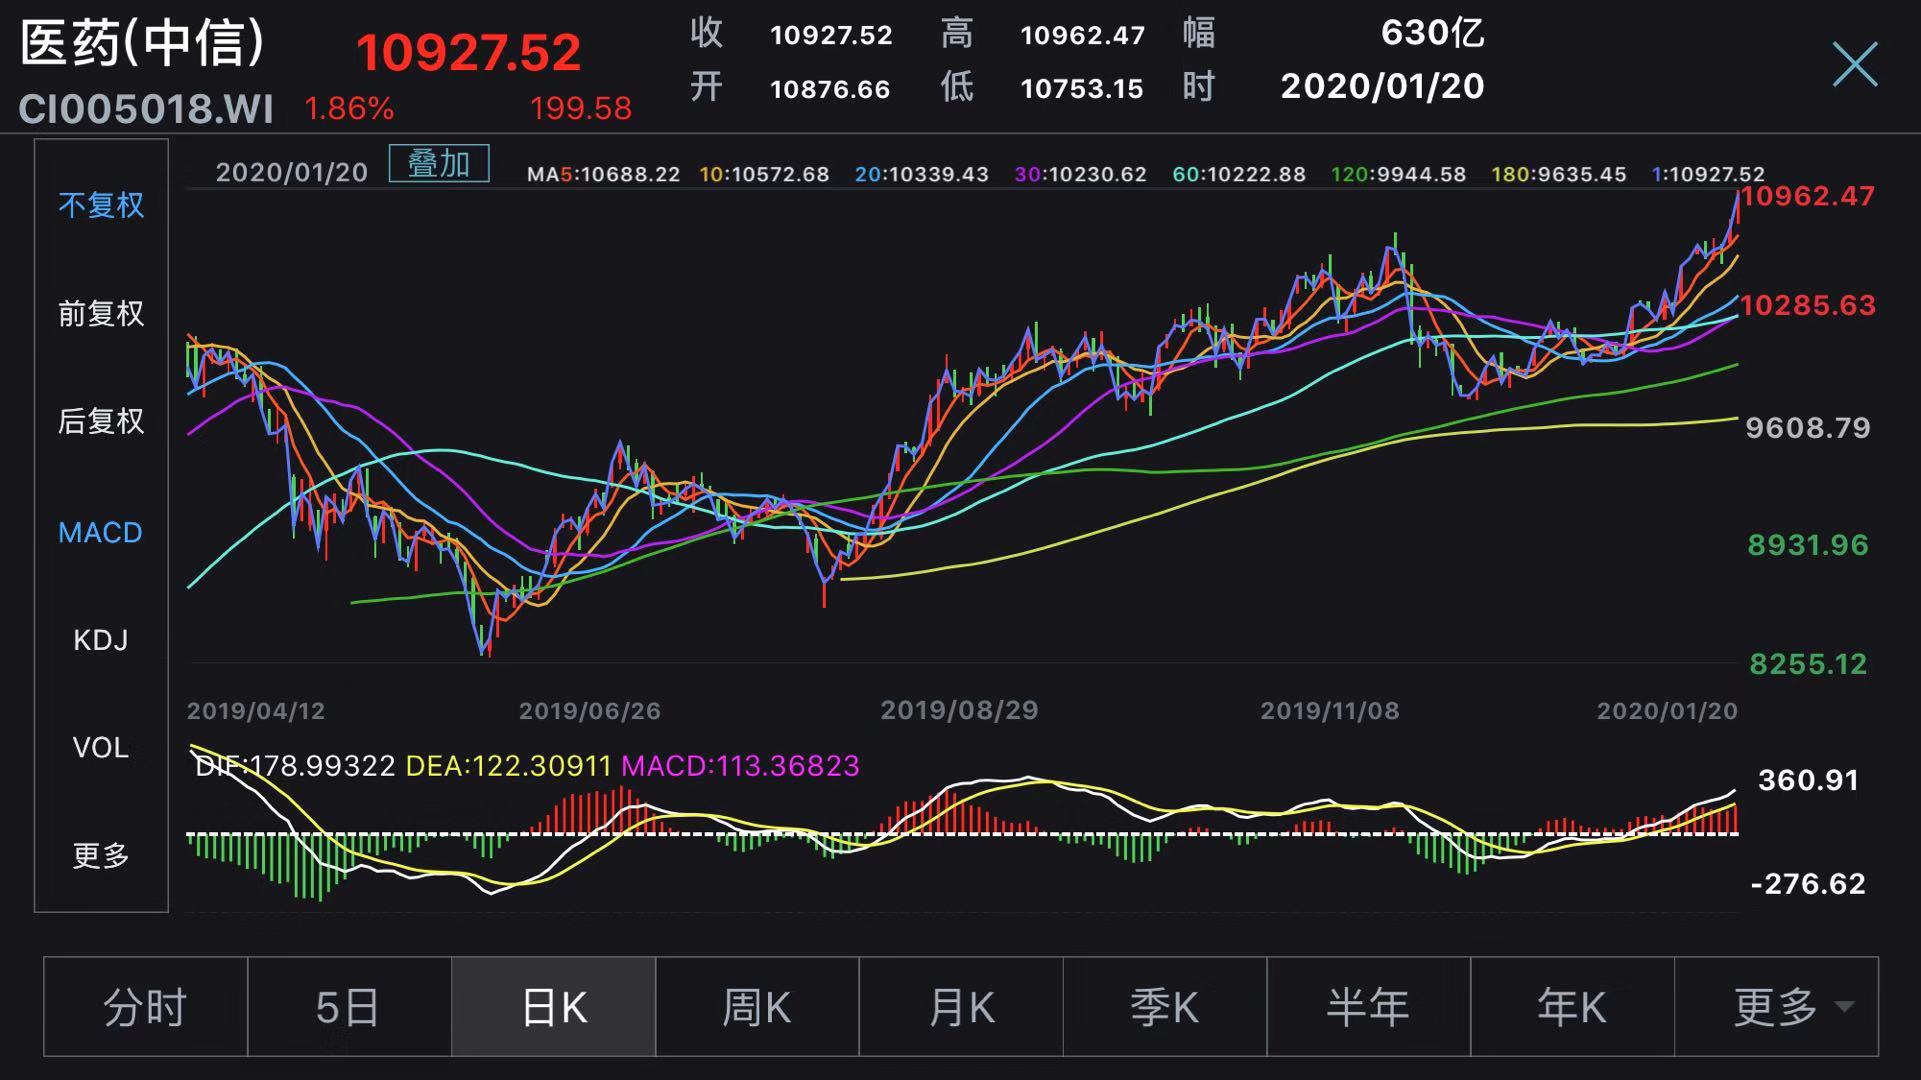The image size is (1921, 1080).
Task: Open the 月K chart tab
Action: pos(961,1007)
